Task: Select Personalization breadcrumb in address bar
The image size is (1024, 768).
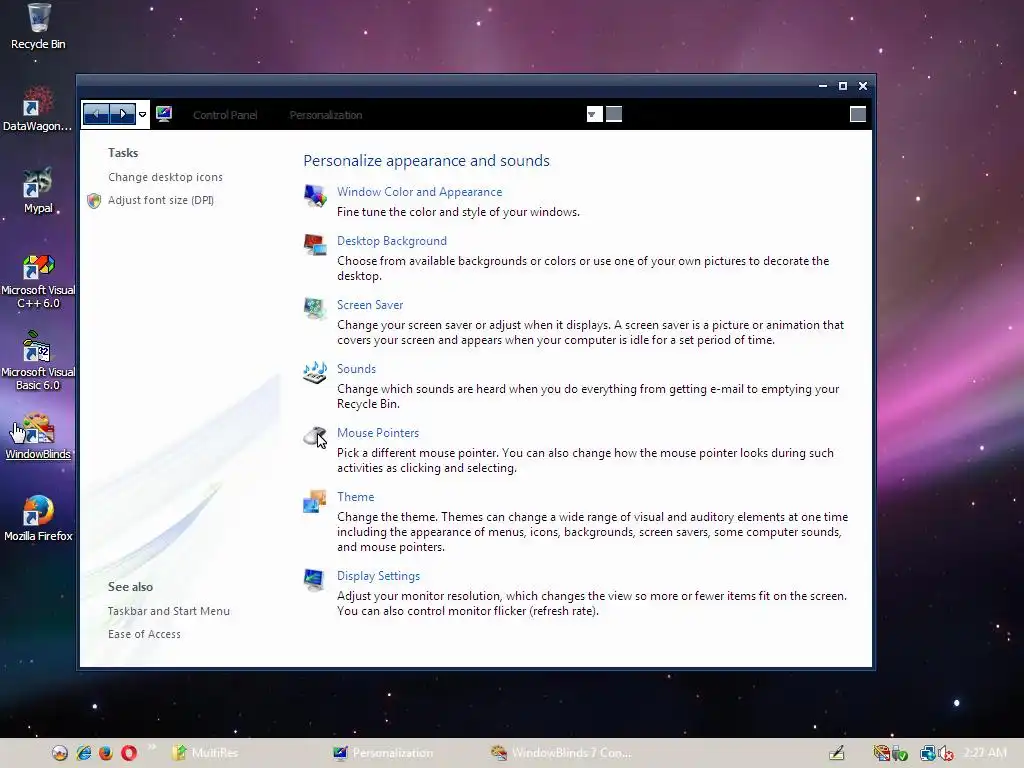Action: [326, 115]
